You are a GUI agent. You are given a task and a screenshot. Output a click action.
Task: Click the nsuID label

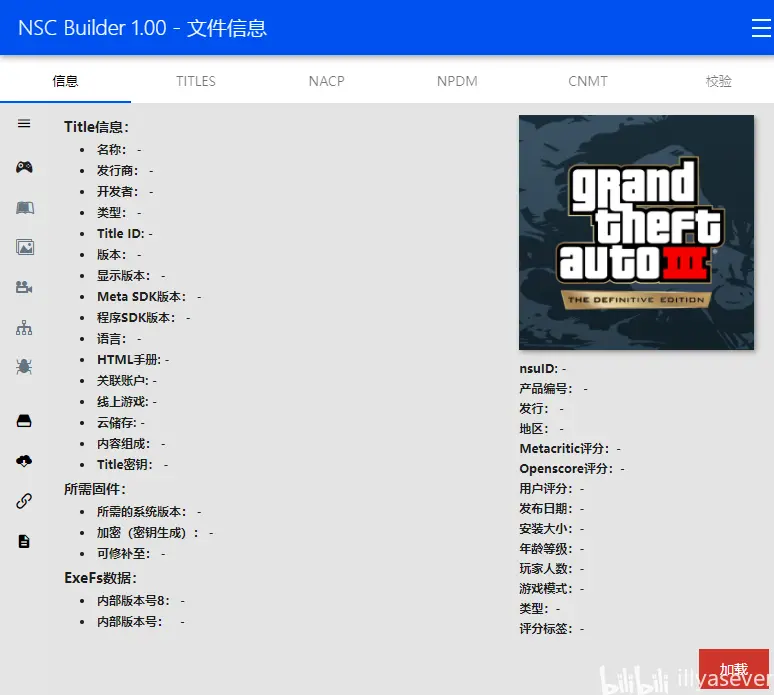539,369
